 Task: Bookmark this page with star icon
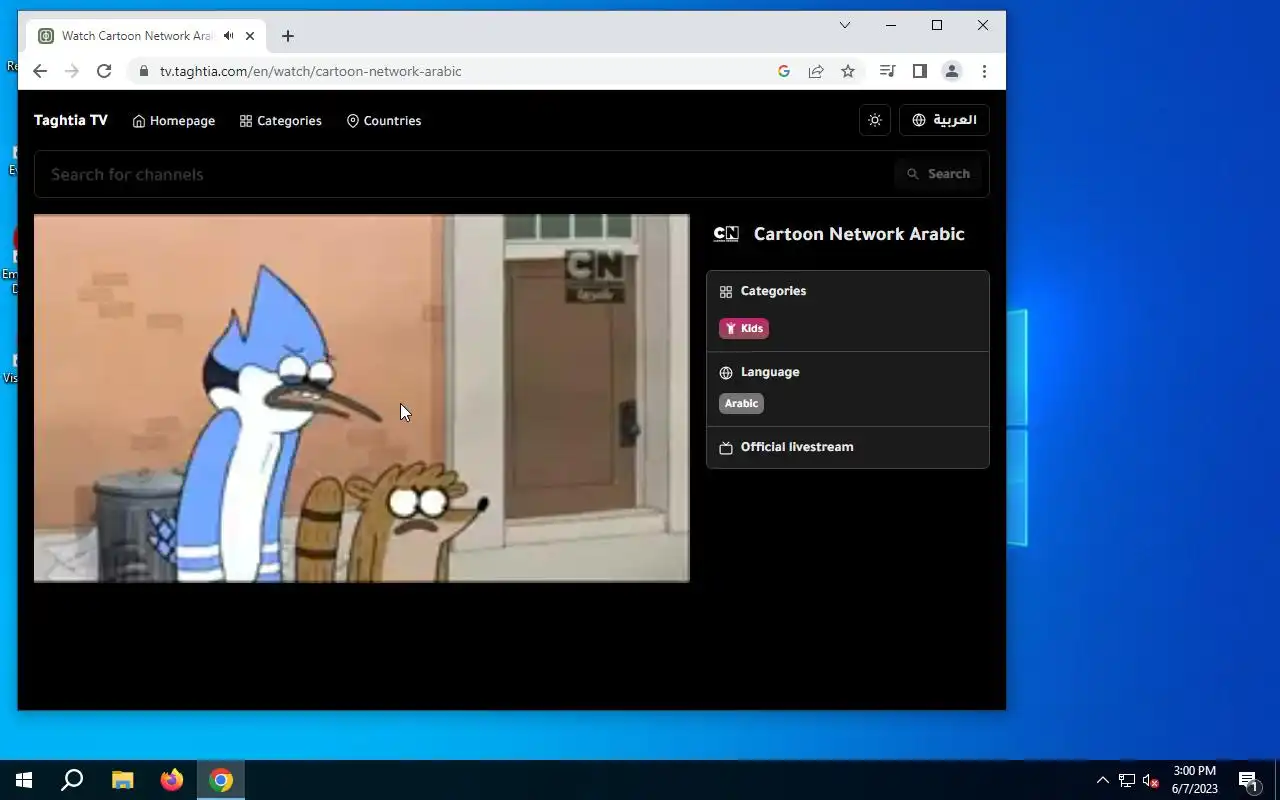tap(848, 71)
